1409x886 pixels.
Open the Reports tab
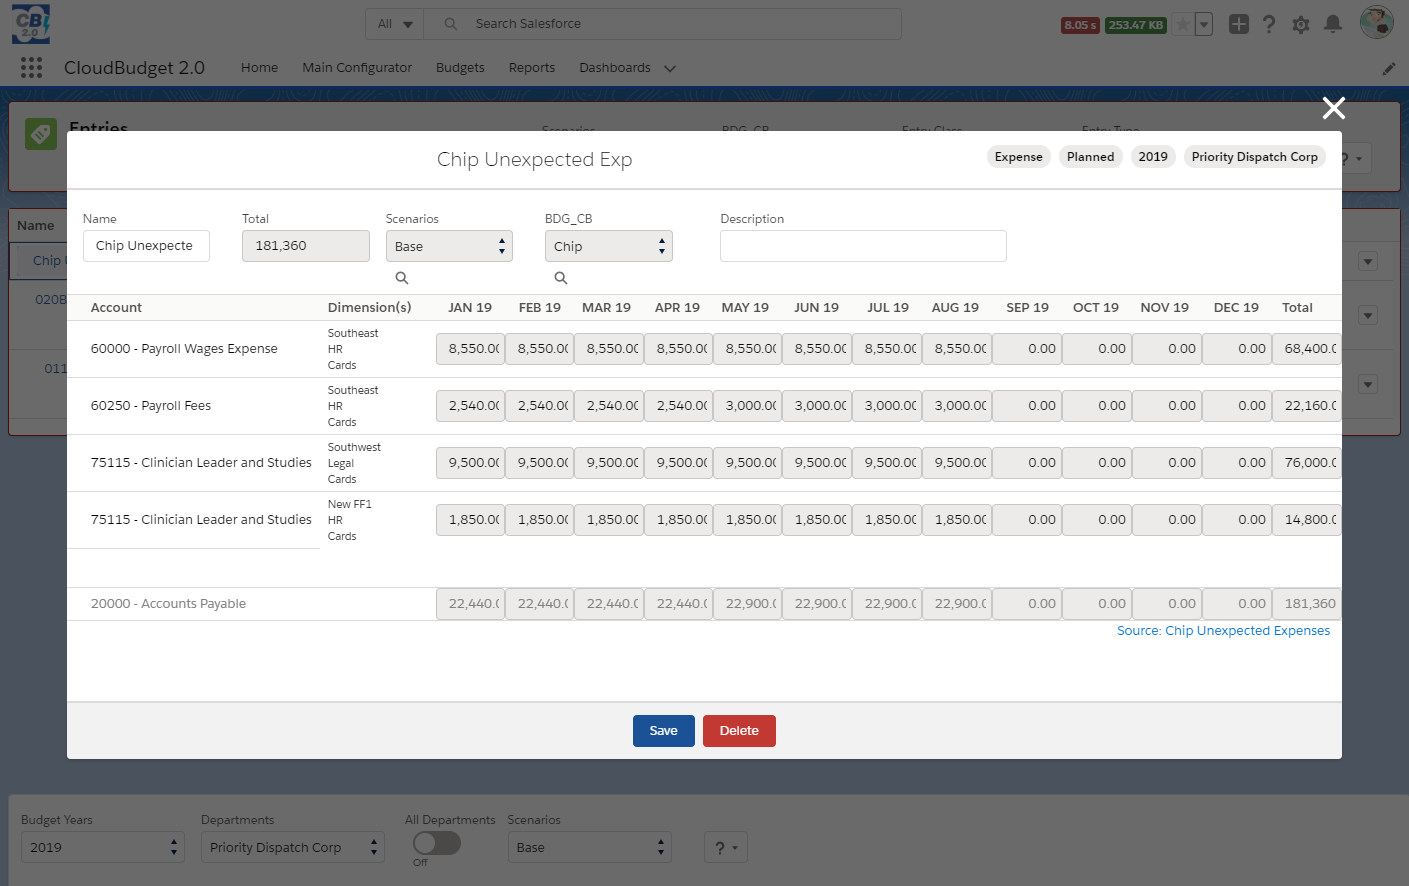(x=531, y=68)
